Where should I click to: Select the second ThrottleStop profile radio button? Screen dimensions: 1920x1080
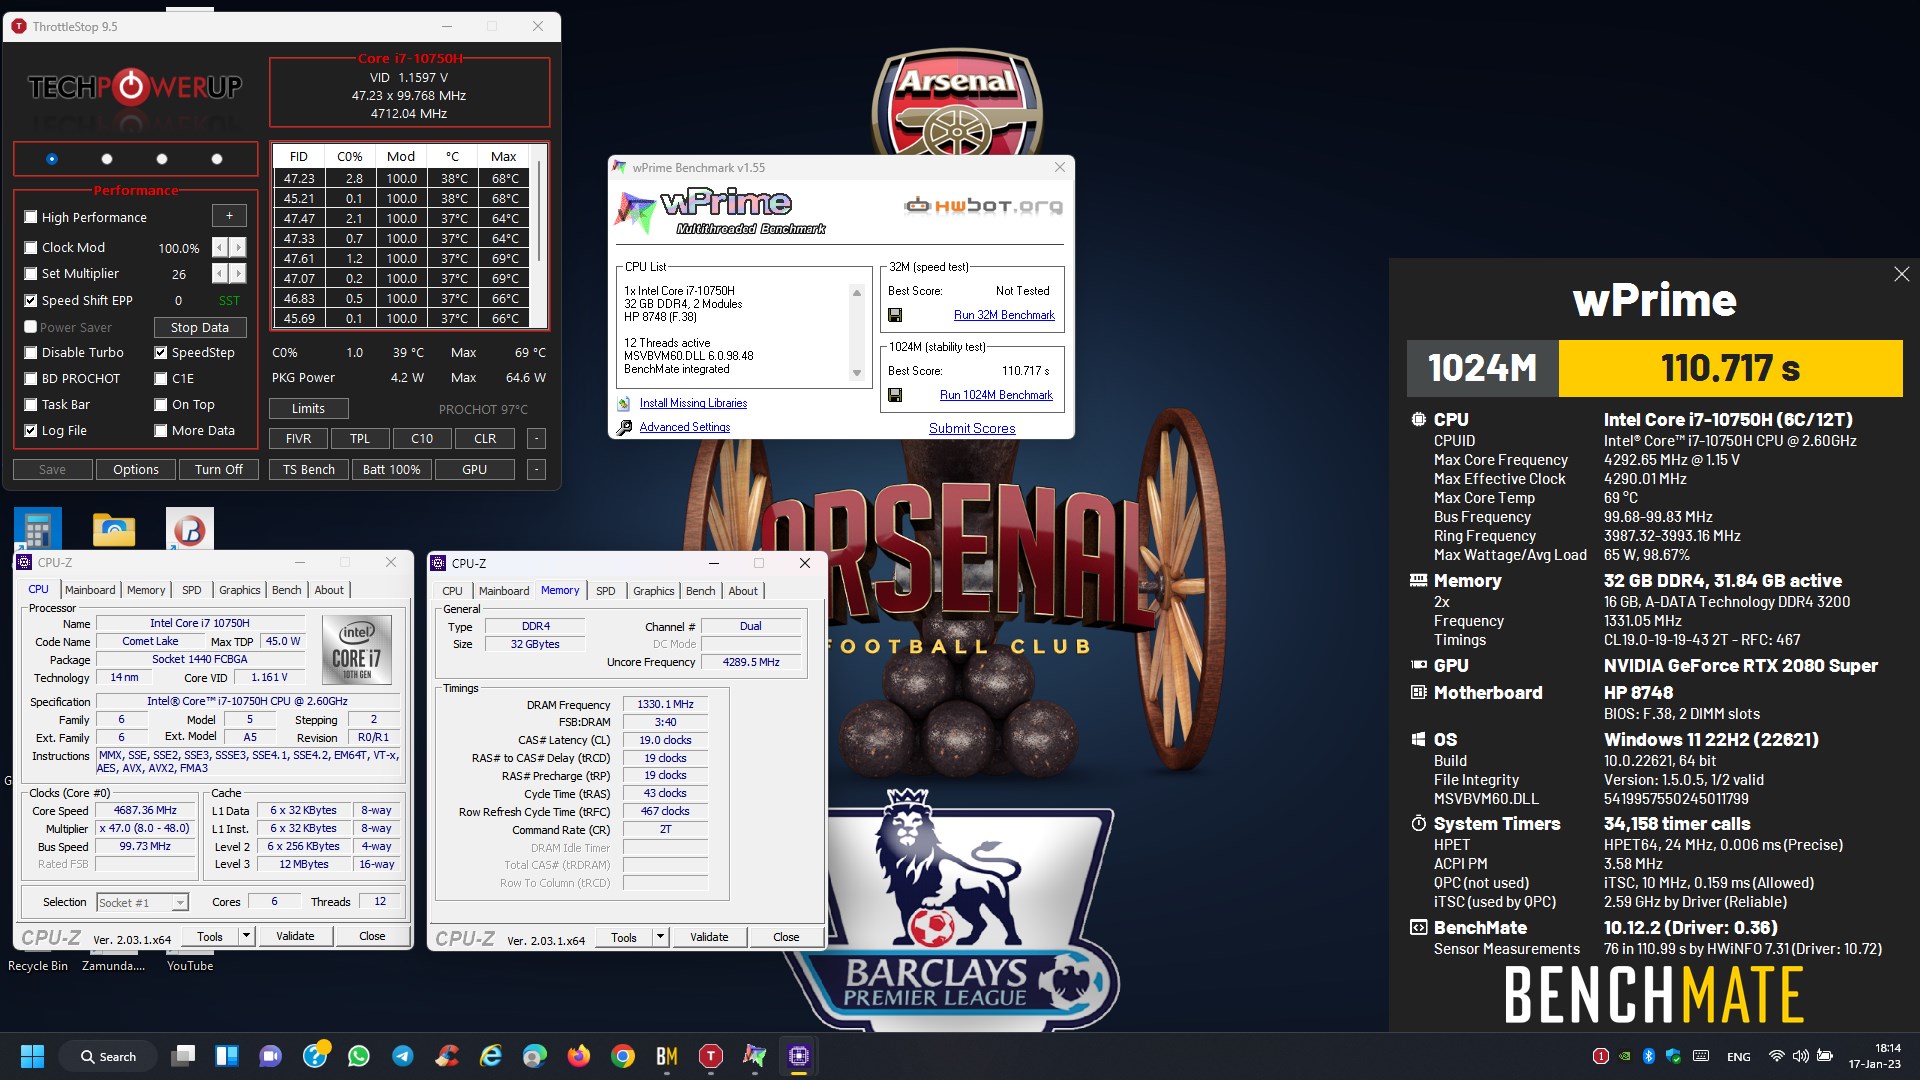107,159
